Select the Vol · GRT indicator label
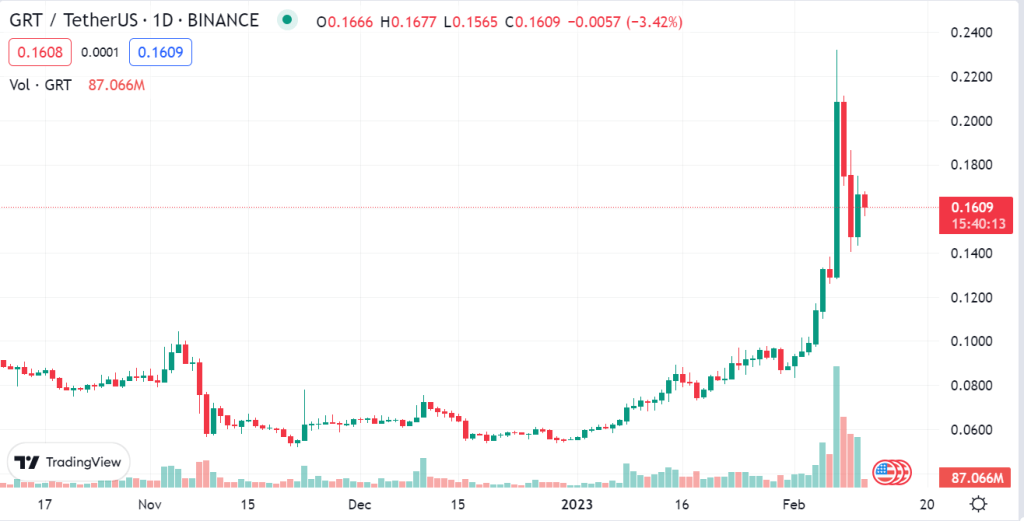 [x=40, y=85]
